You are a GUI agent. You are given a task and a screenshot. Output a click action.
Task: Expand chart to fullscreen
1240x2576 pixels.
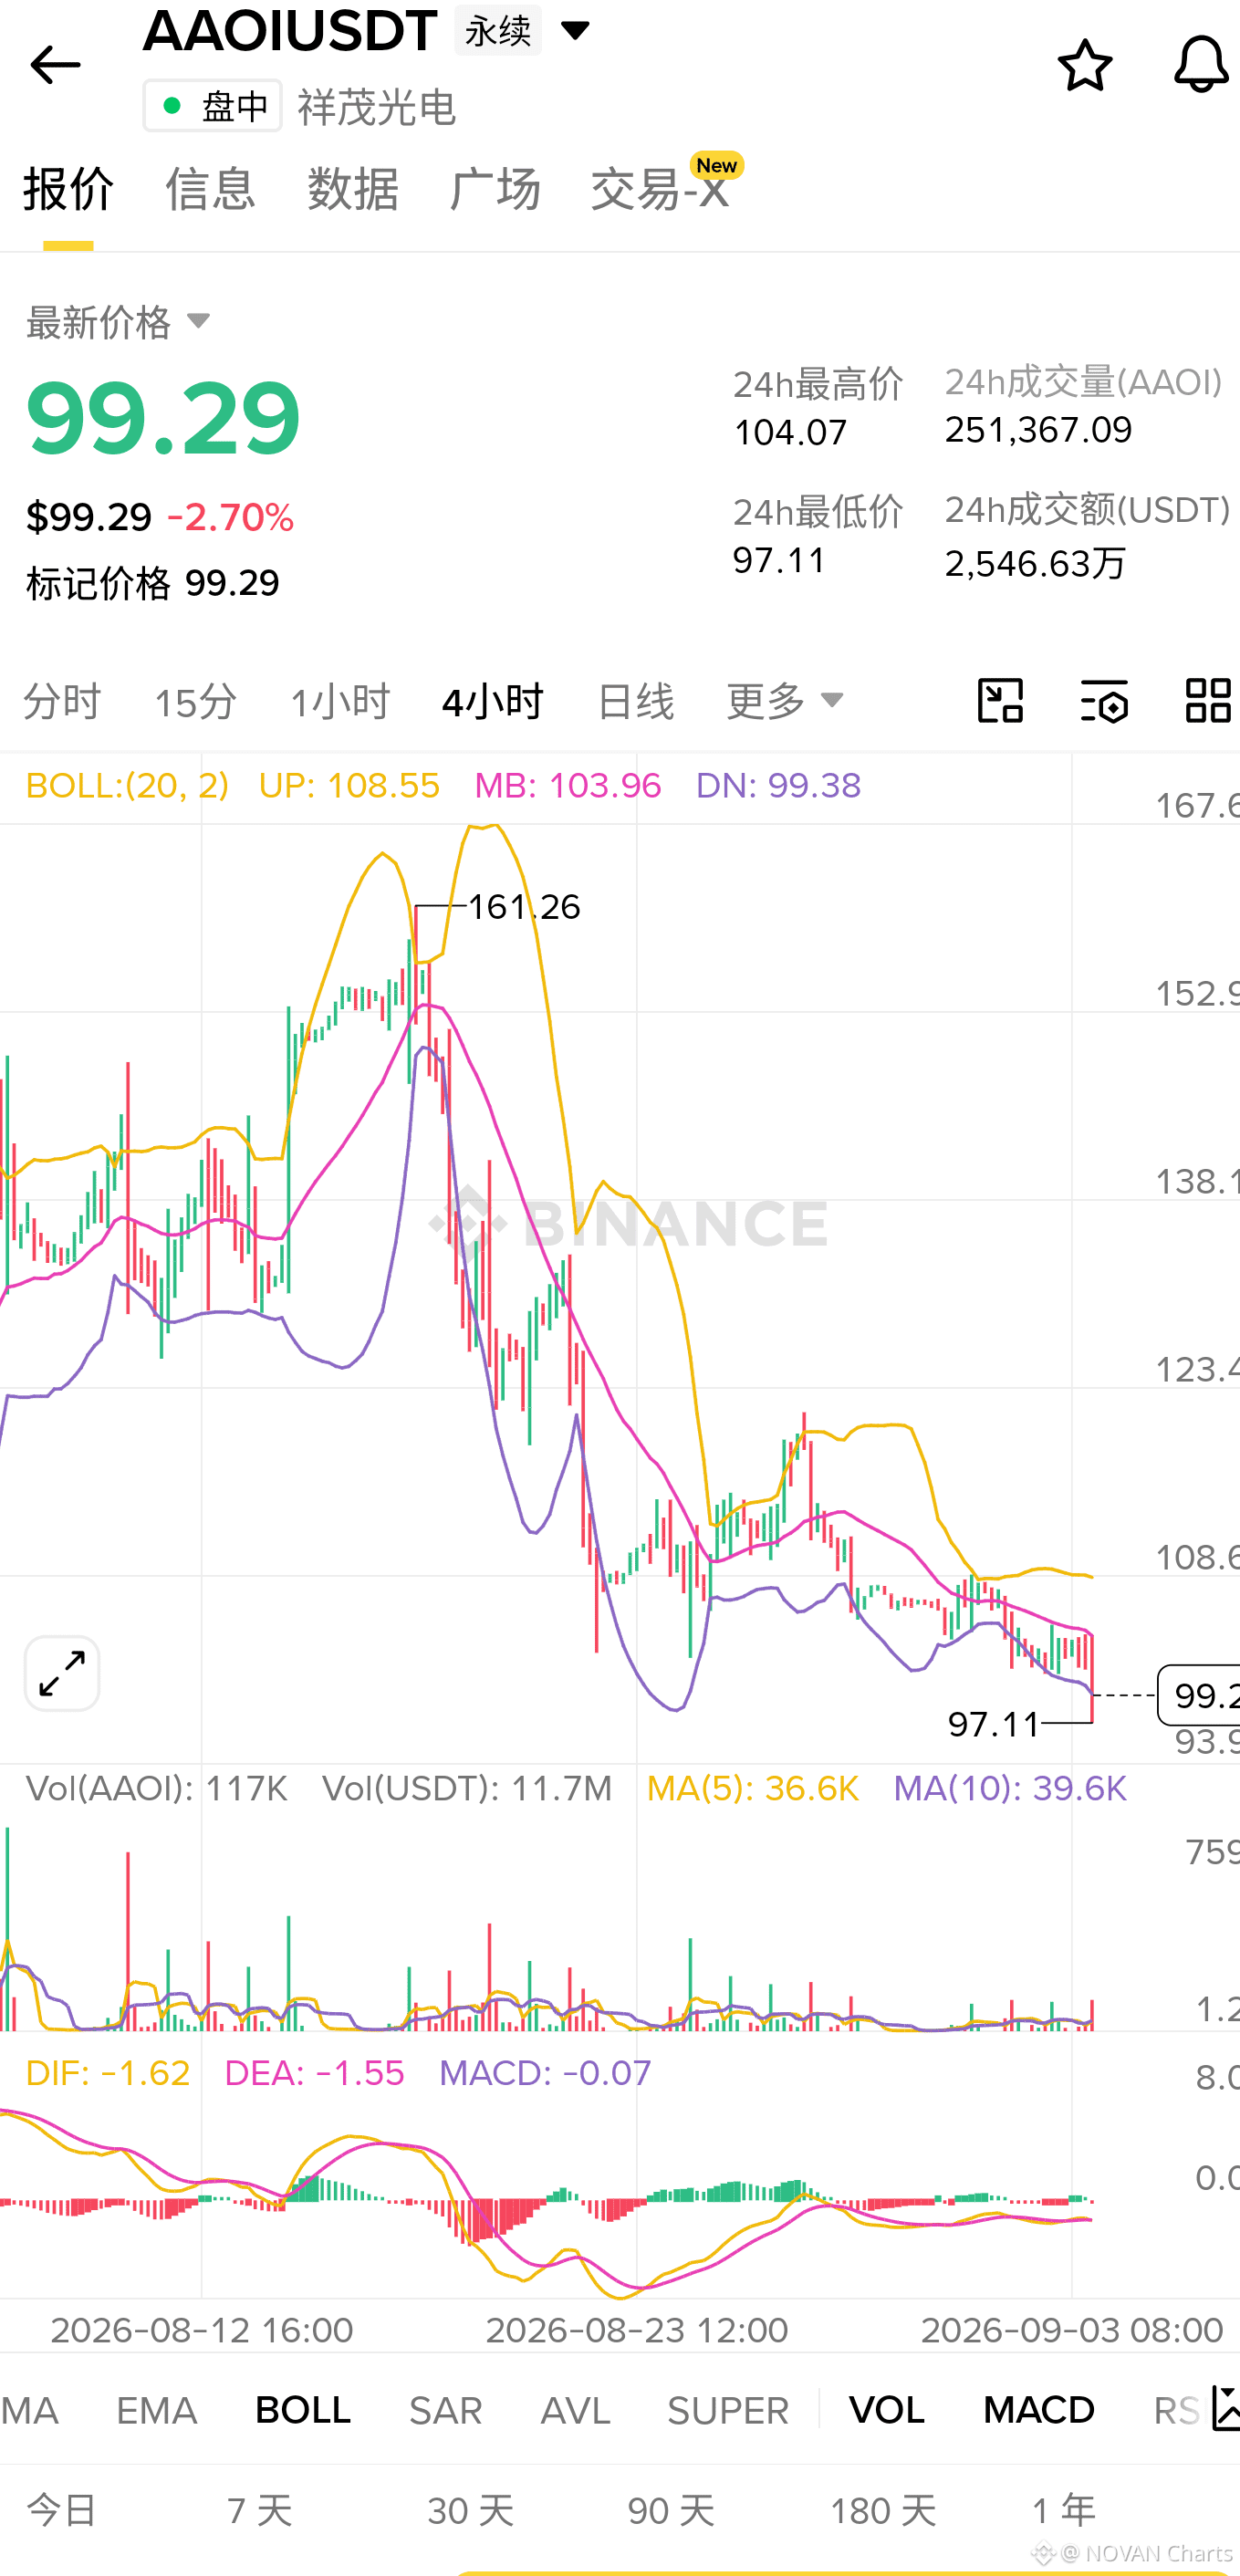pyautogui.click(x=62, y=1673)
